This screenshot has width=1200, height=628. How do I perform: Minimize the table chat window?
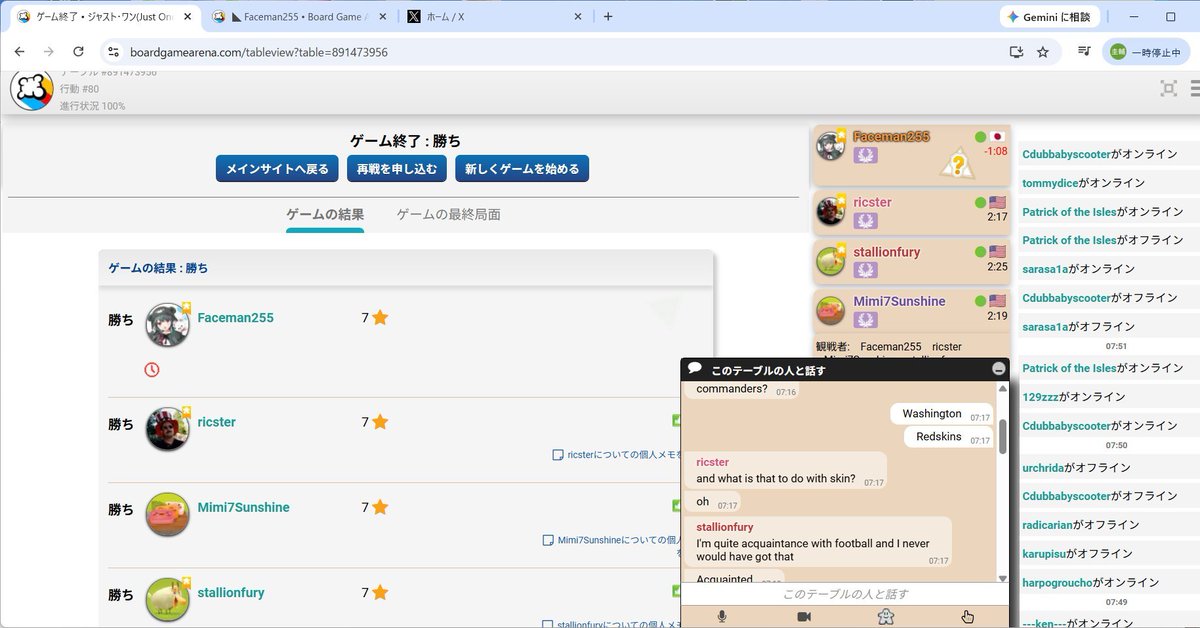click(998, 369)
